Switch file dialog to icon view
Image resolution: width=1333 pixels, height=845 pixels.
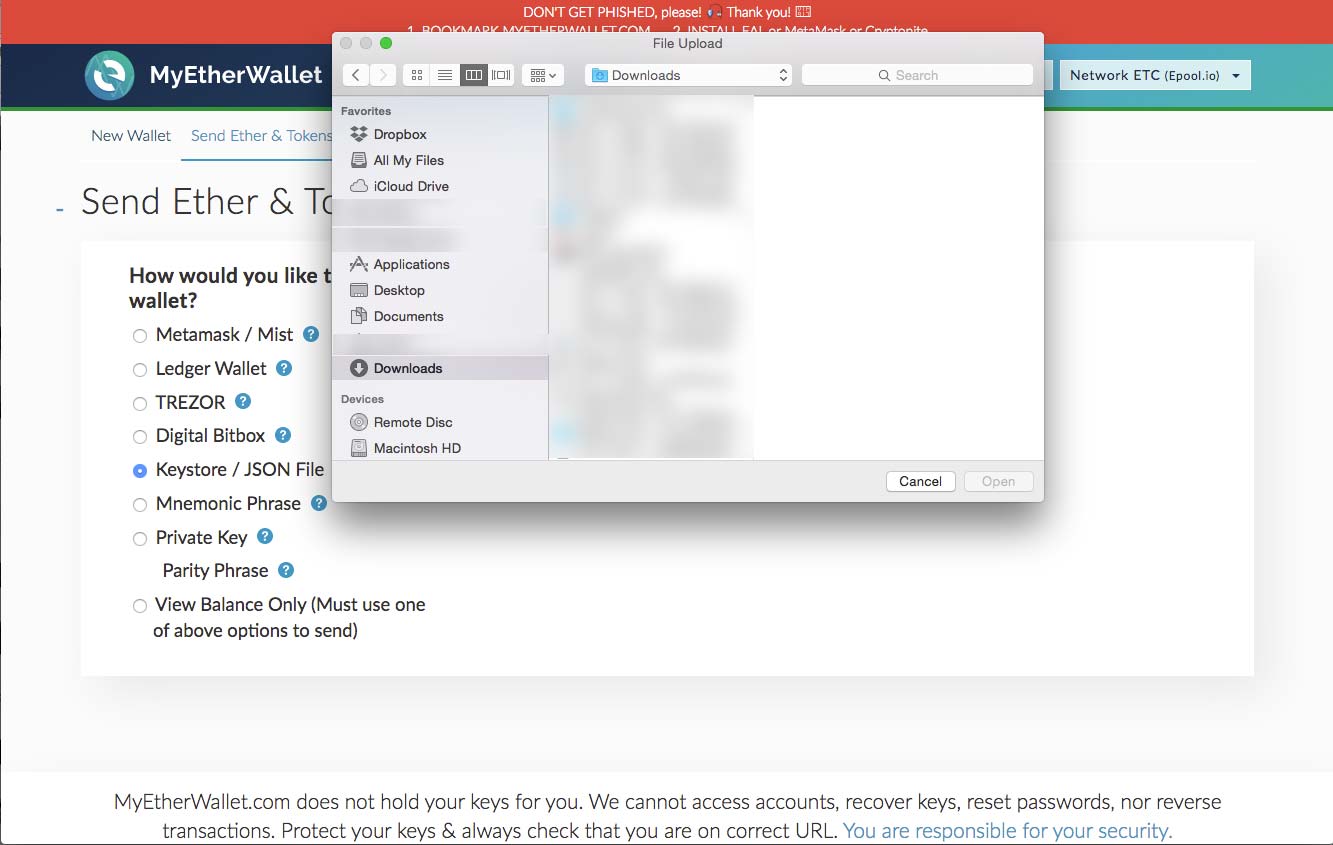[x=417, y=75]
